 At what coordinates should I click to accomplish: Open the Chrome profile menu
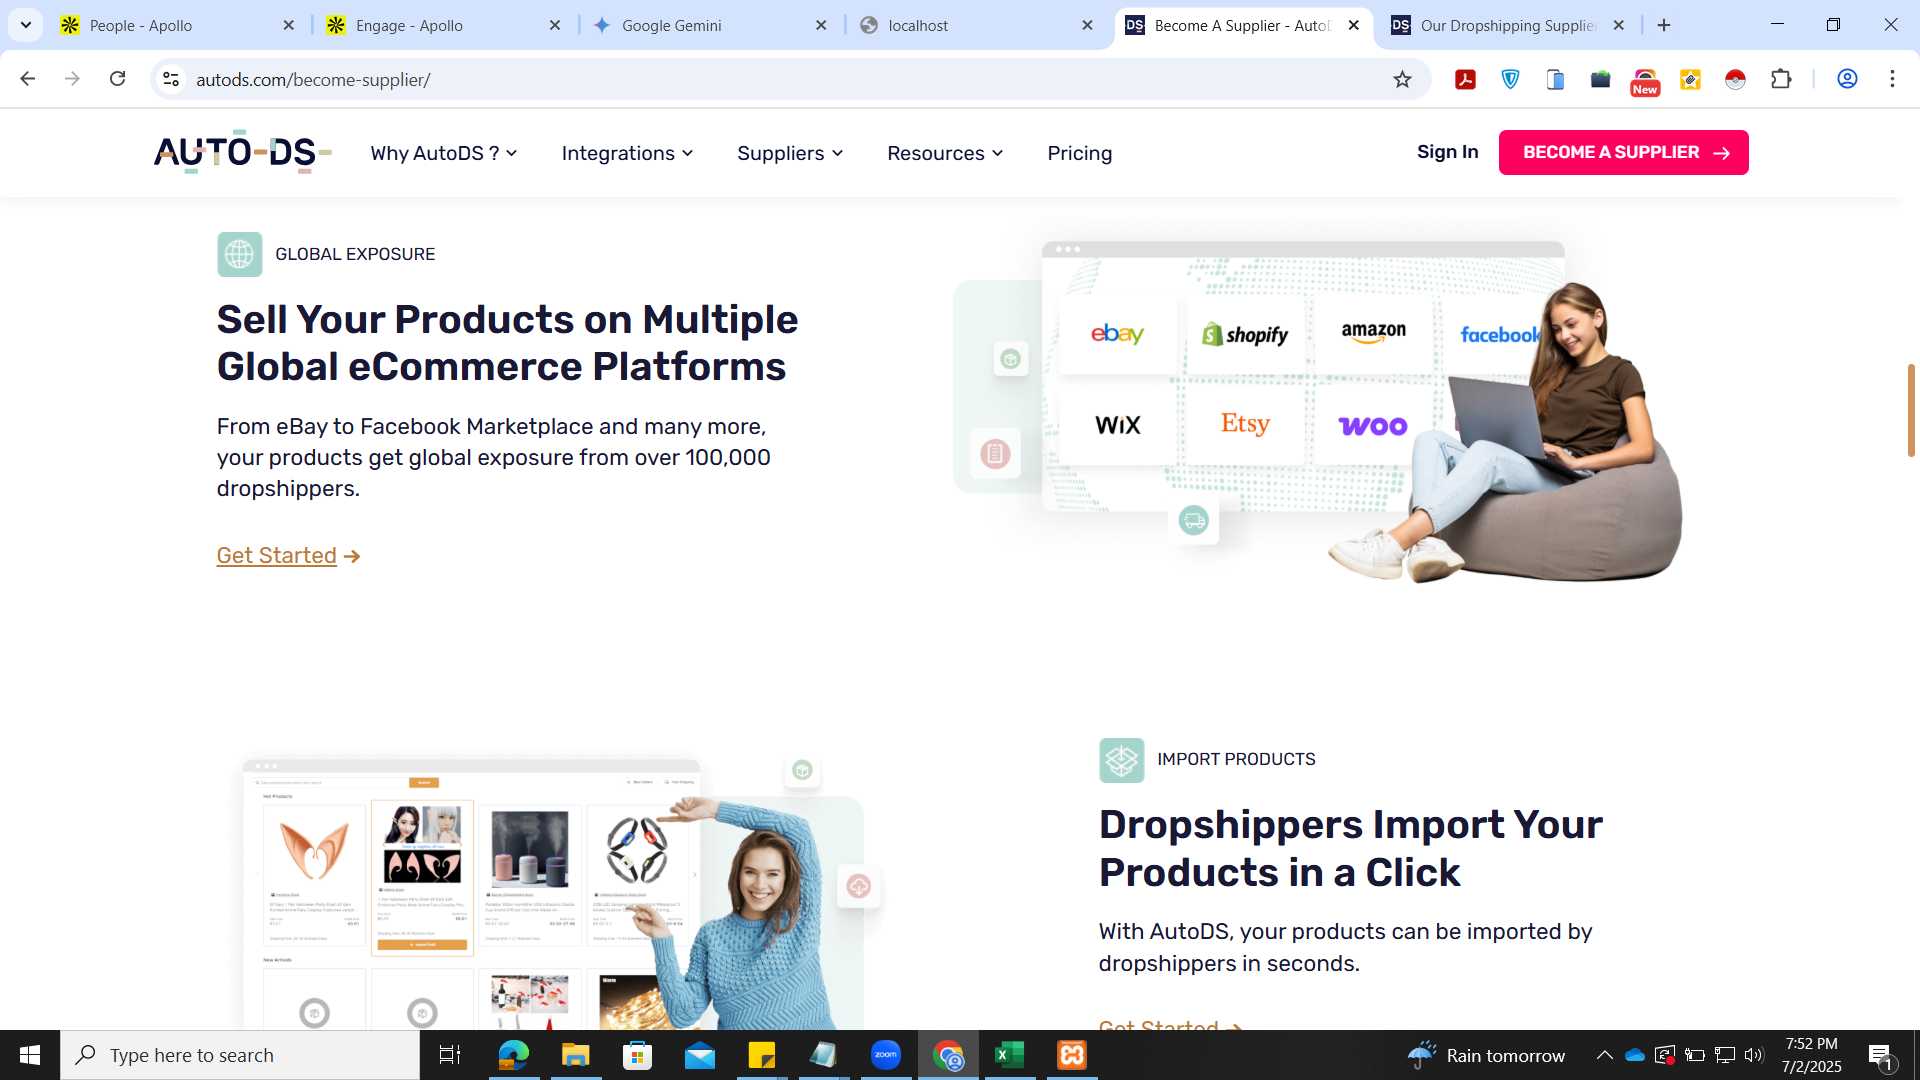[x=1847, y=79]
